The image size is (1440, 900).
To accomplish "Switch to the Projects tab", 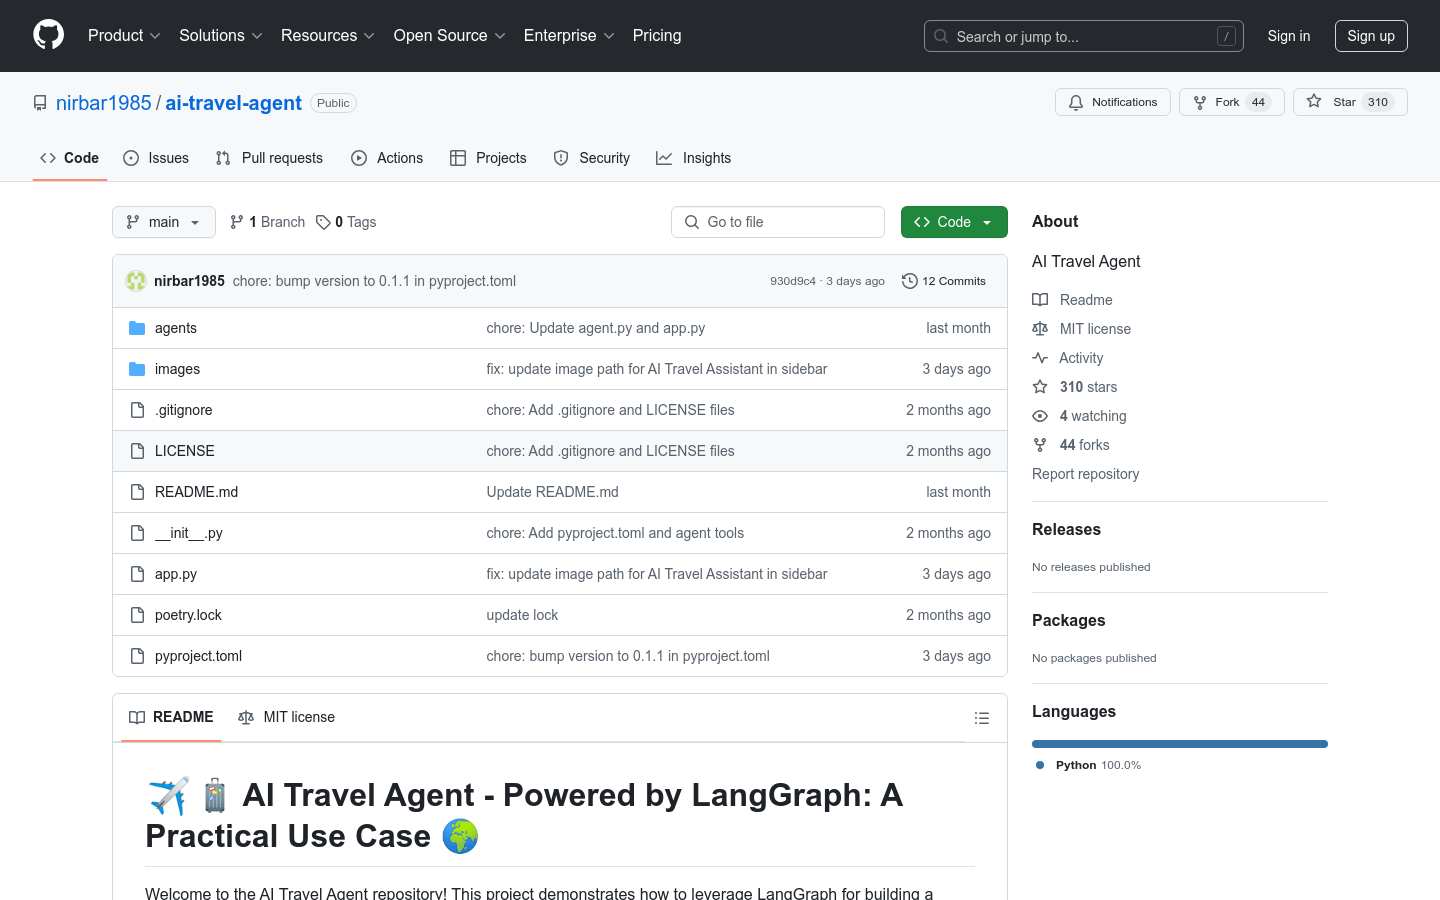I will (x=488, y=158).
